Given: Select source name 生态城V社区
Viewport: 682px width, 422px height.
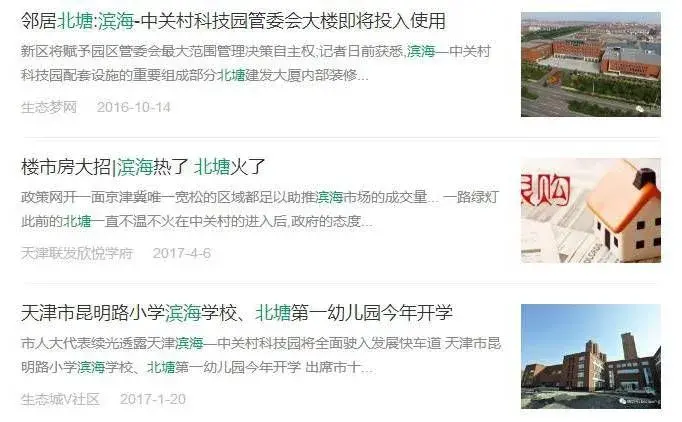Looking at the screenshot, I should (60, 399).
